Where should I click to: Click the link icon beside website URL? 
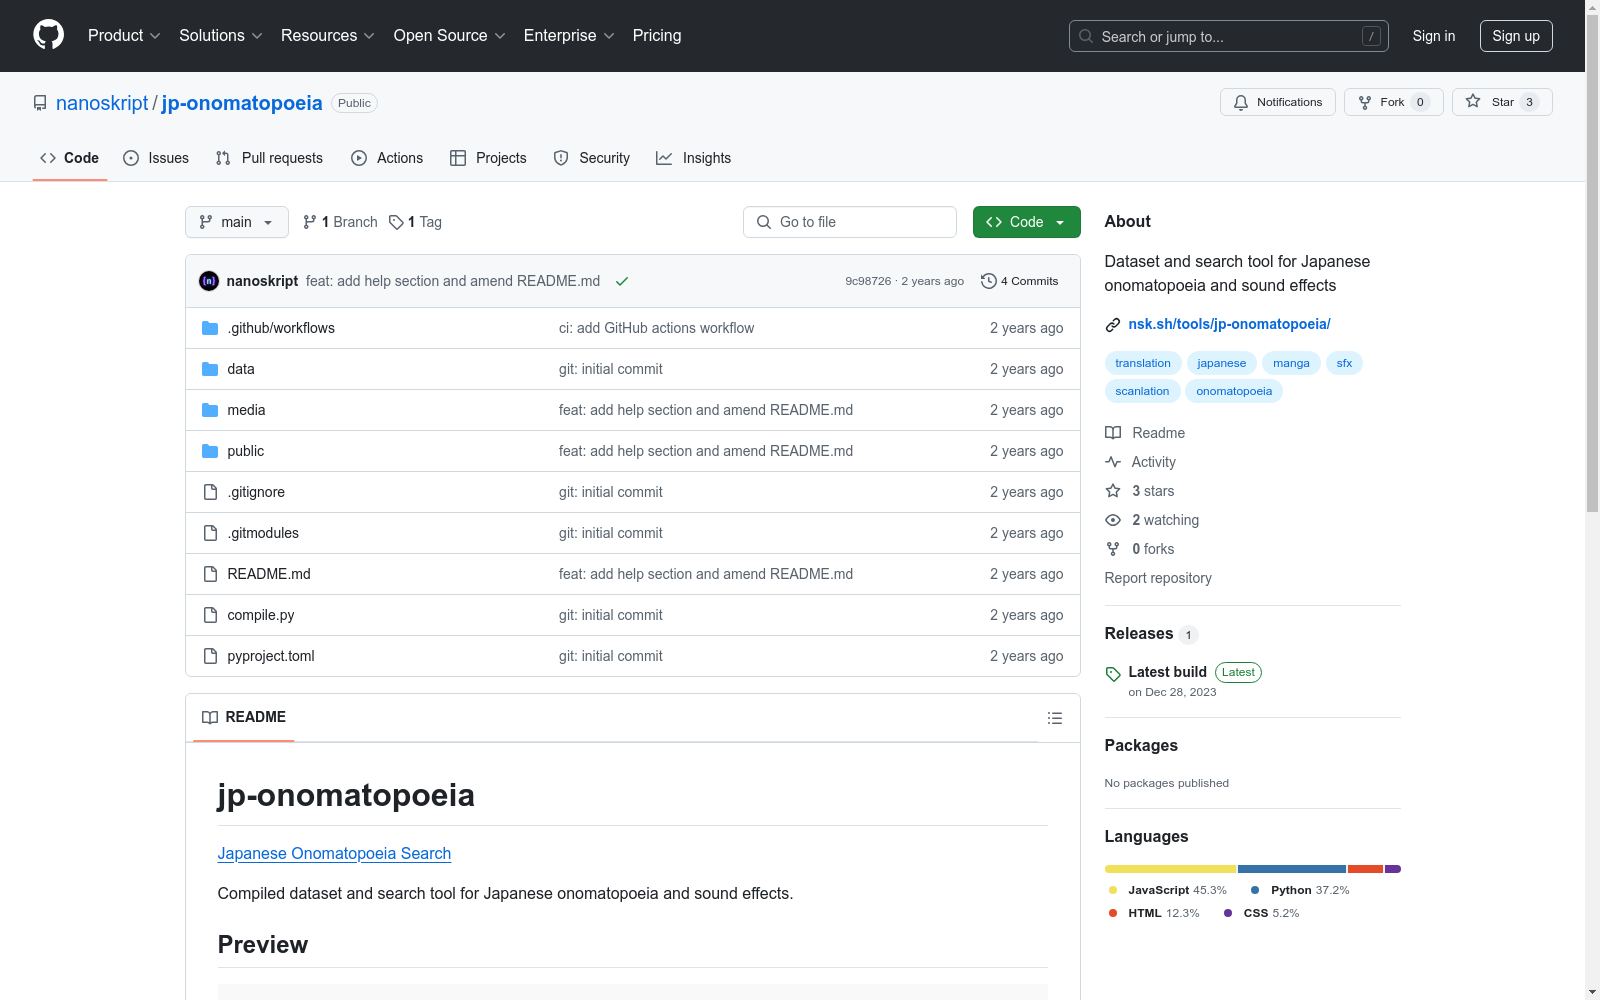1112,324
